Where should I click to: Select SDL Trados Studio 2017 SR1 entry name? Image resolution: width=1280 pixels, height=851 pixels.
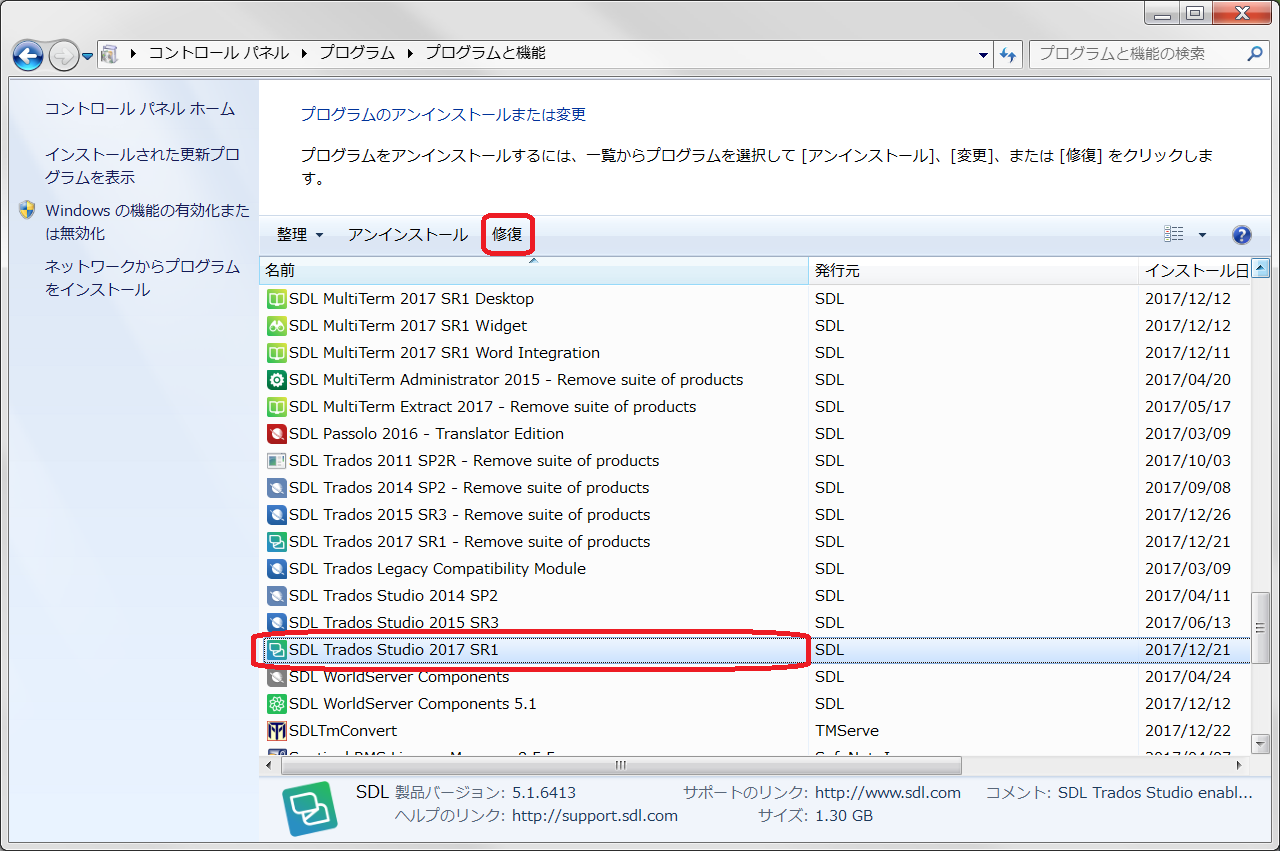click(x=394, y=650)
